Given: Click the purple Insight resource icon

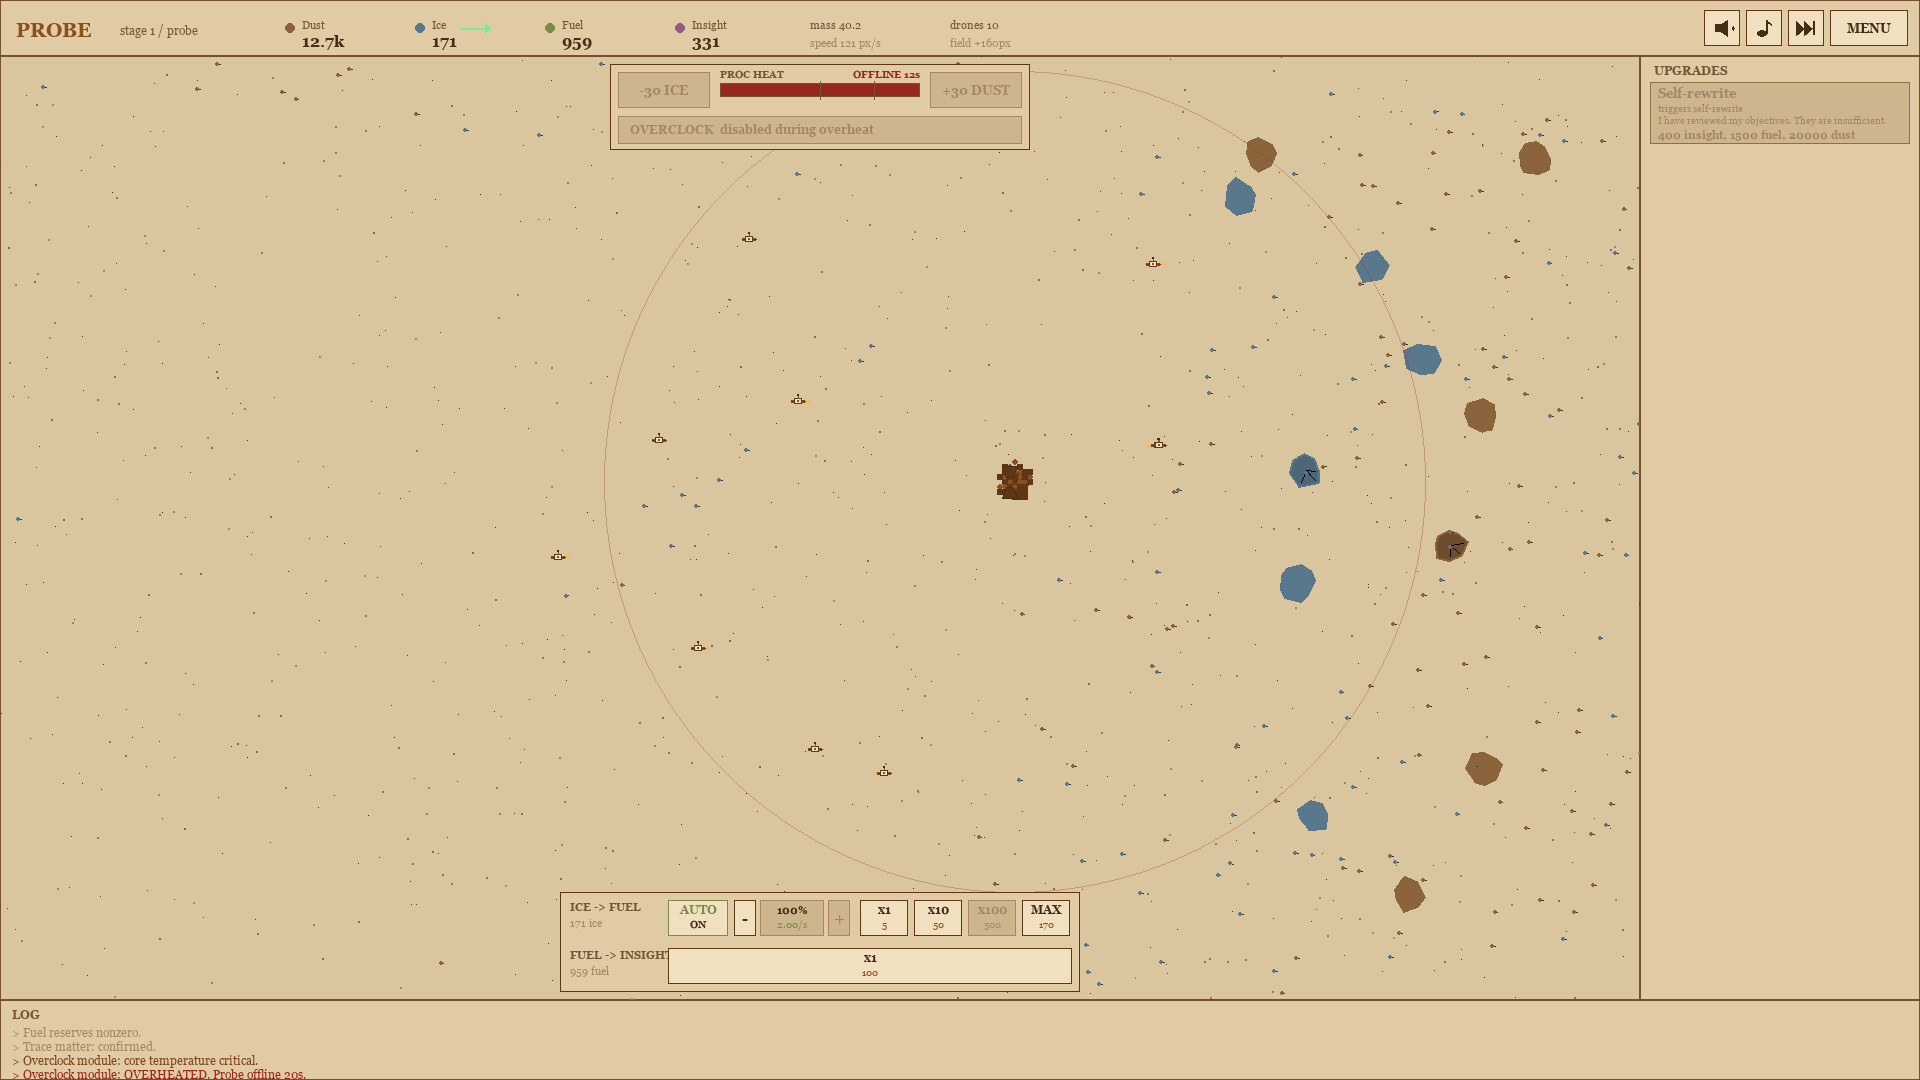Looking at the screenshot, I should [x=679, y=27].
